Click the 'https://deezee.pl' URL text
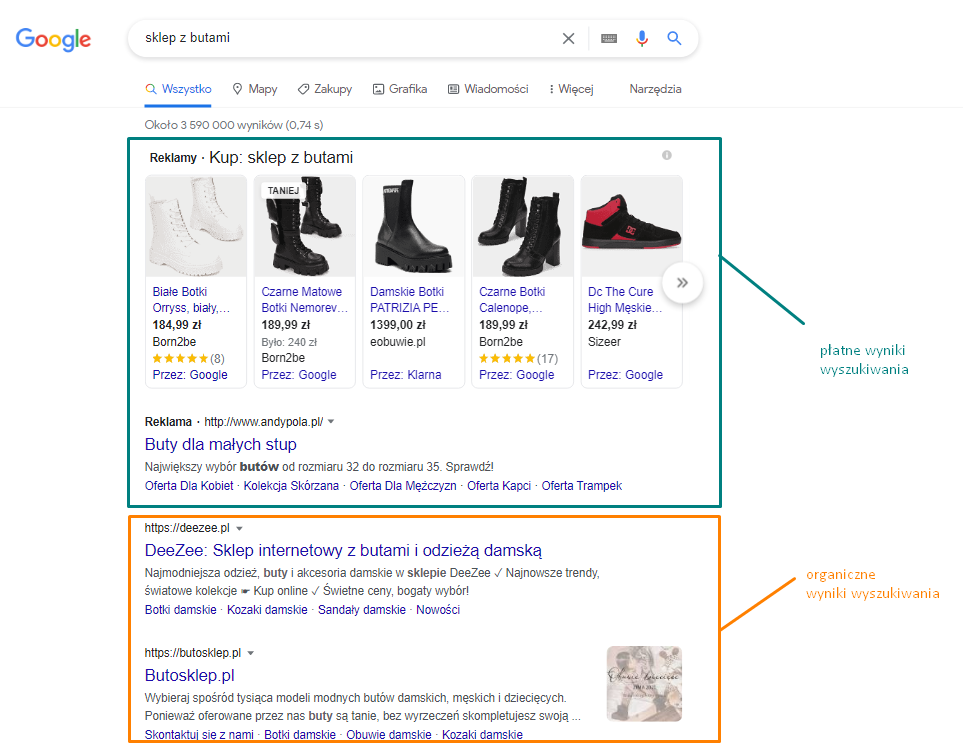The width and height of the screenshot is (963, 745). [x=187, y=528]
